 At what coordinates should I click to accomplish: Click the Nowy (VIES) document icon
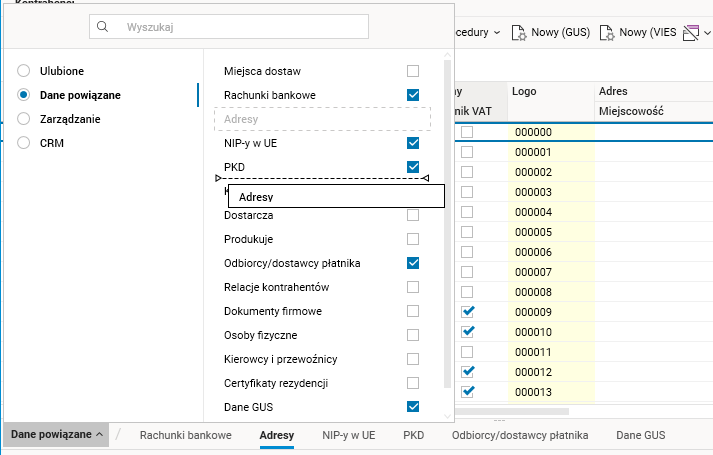point(607,33)
